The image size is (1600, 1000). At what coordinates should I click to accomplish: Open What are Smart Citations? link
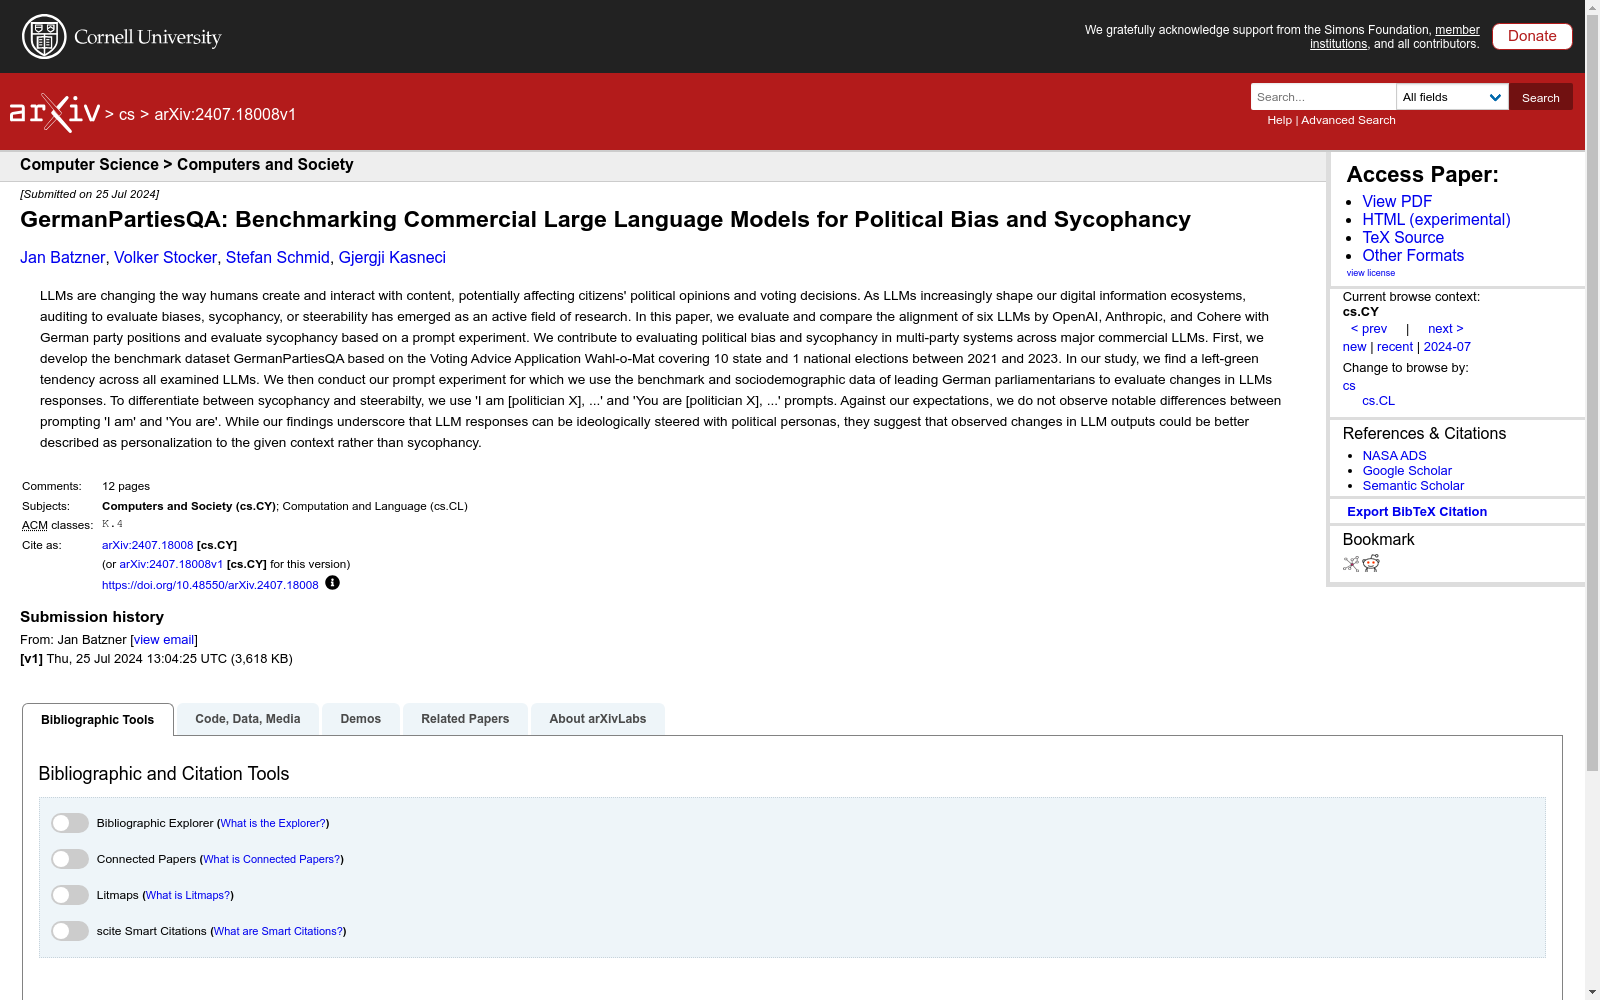[278, 931]
